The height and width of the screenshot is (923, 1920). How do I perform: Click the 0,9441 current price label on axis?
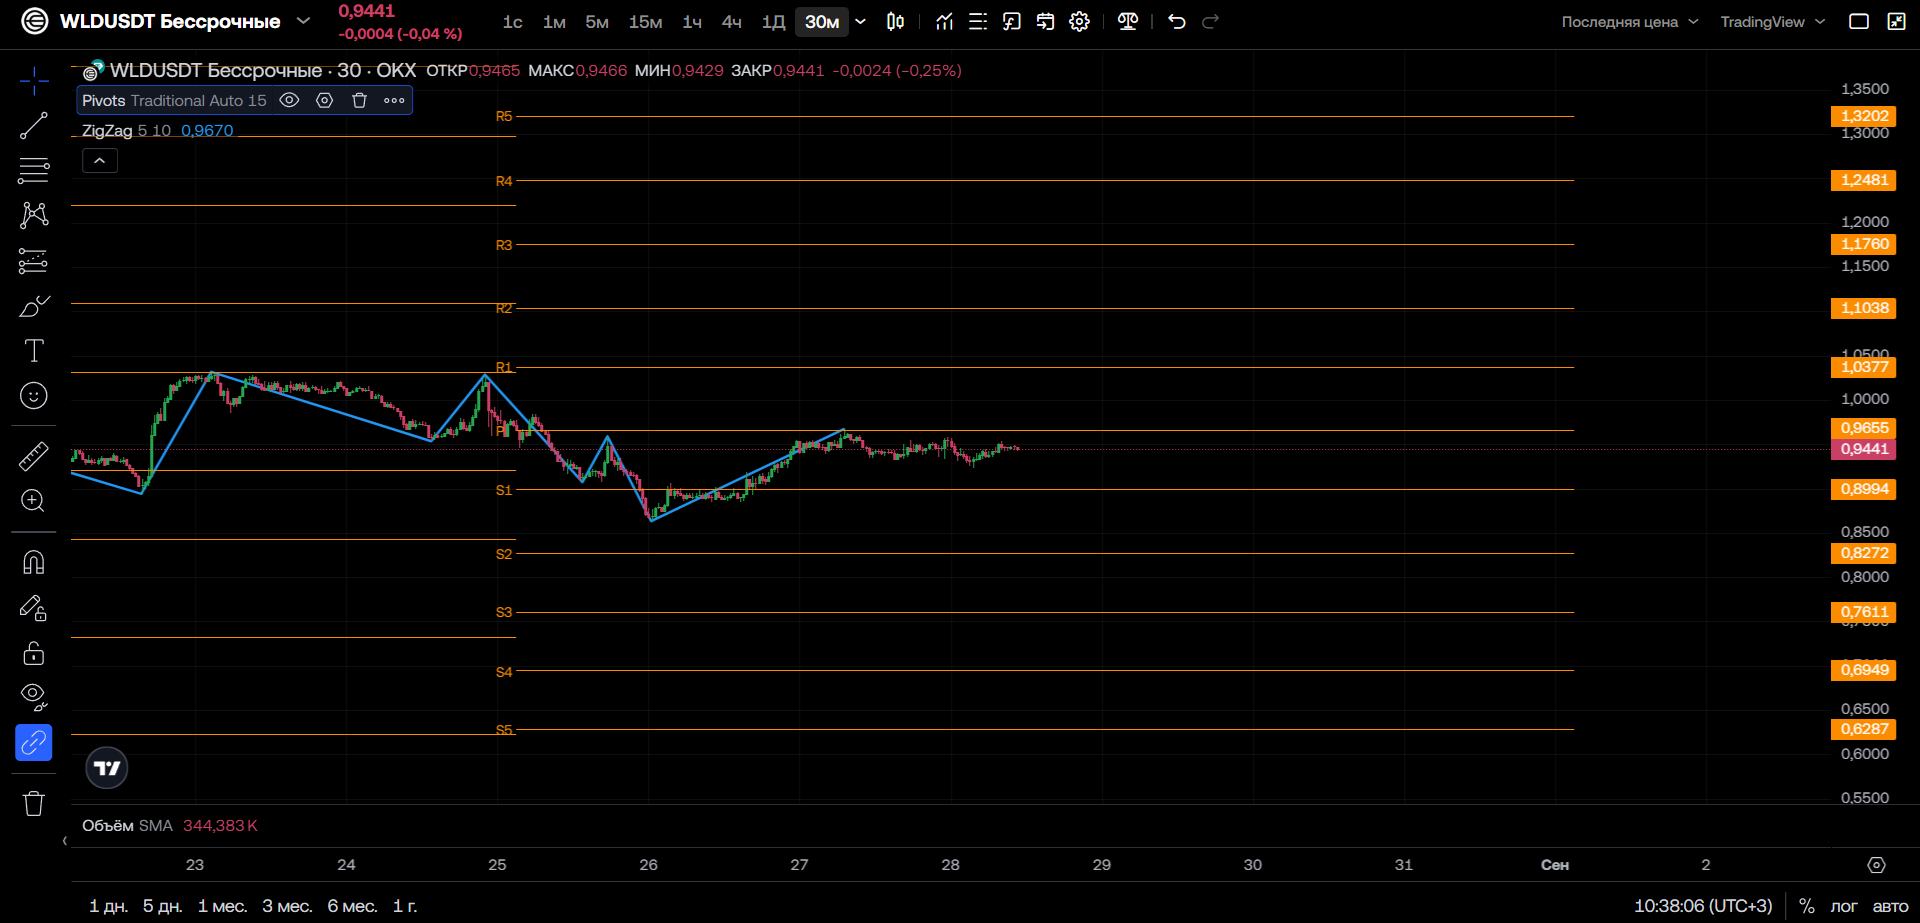pos(1864,449)
